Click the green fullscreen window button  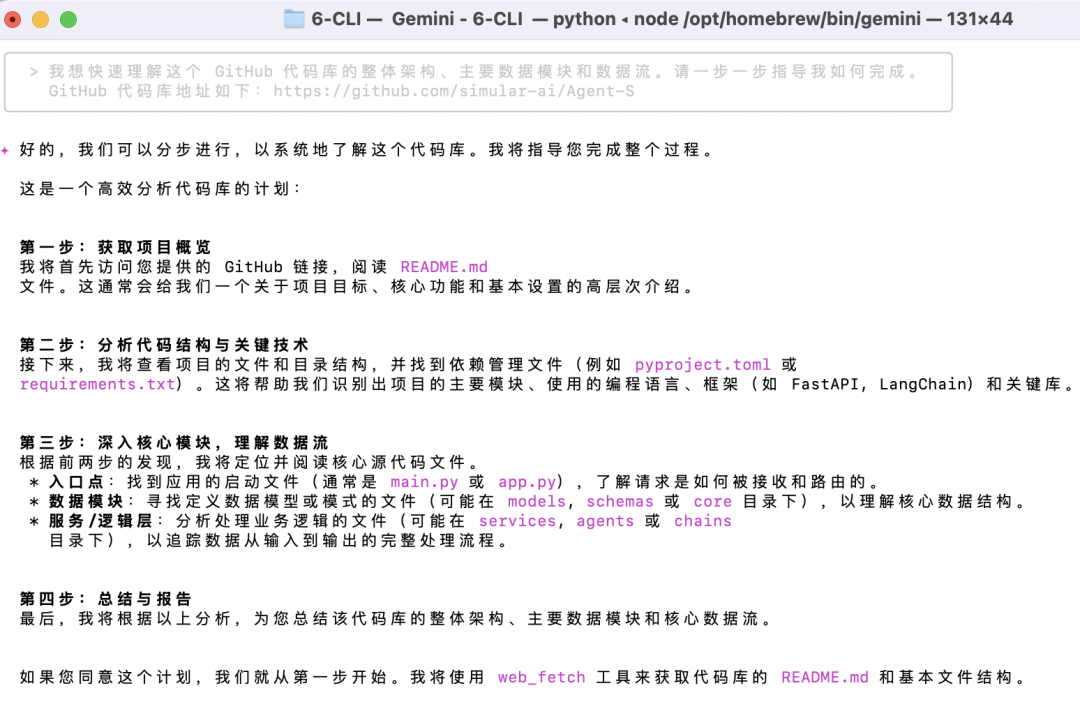[x=68, y=19]
